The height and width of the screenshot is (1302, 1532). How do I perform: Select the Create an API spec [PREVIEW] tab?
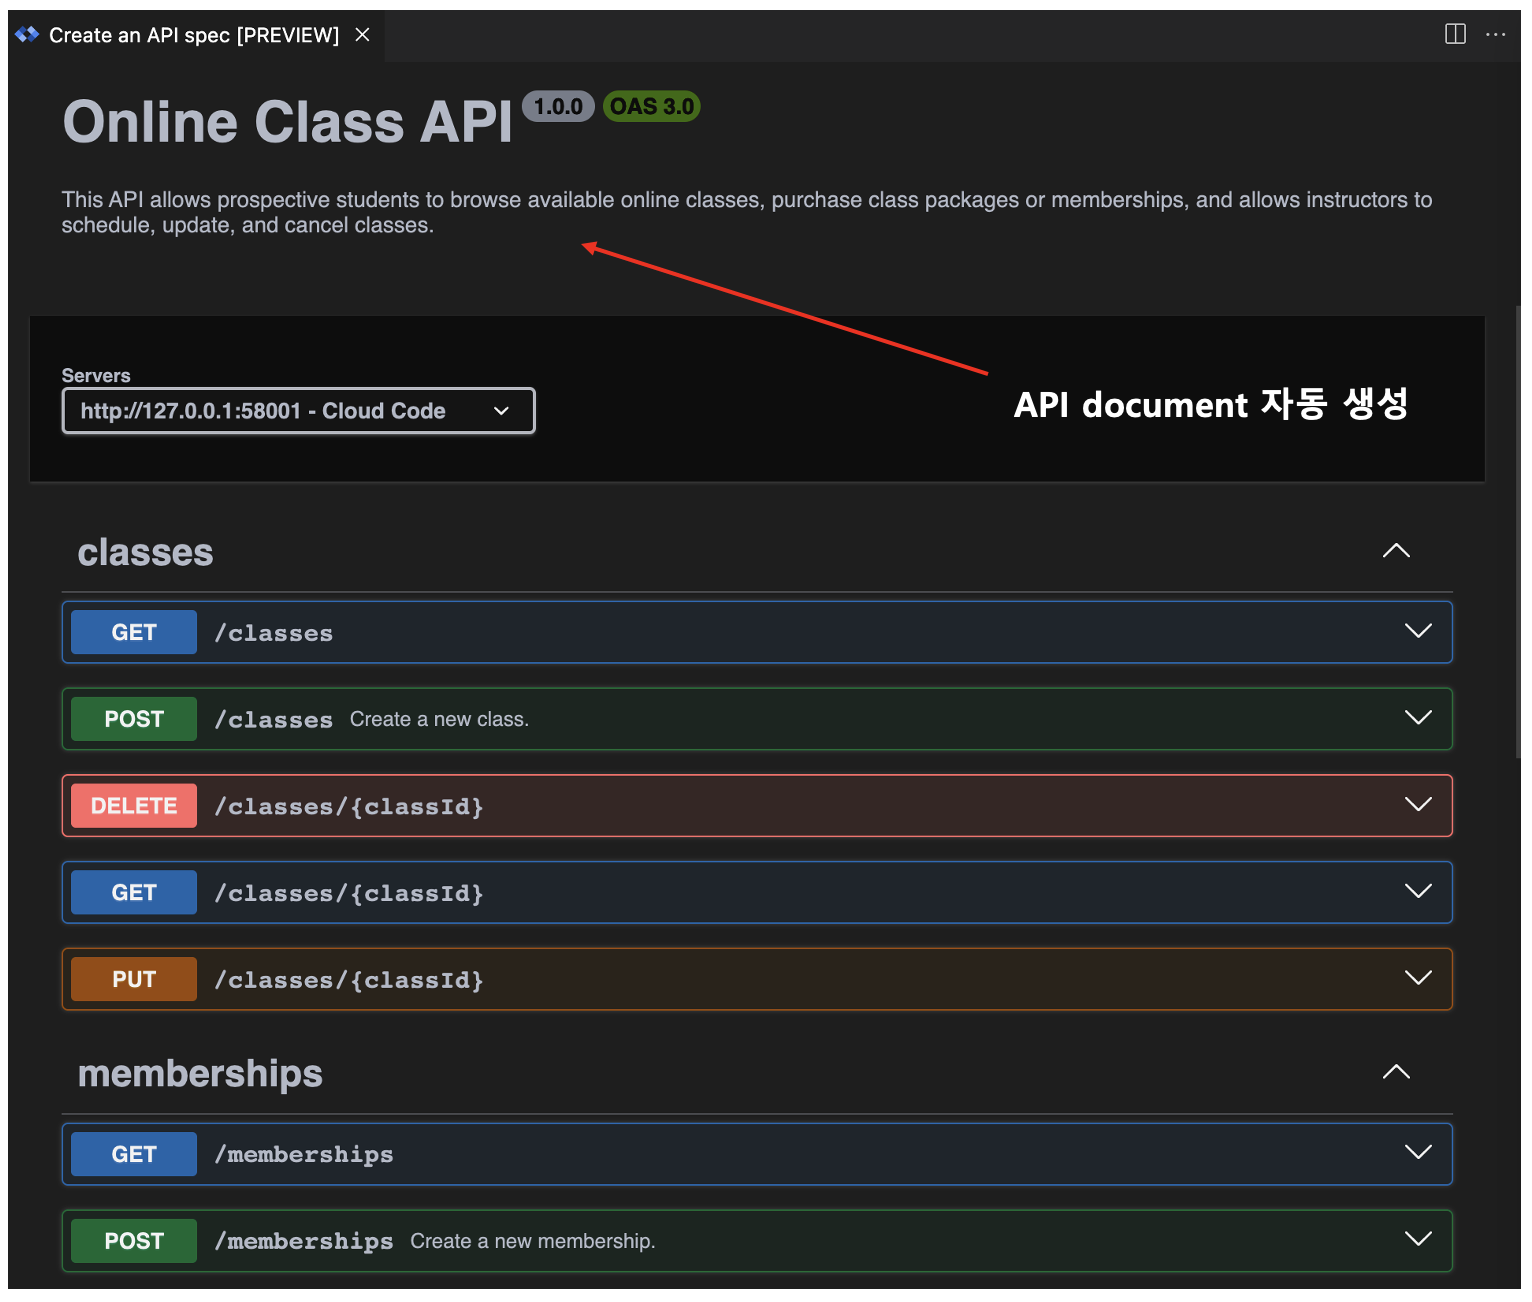[x=194, y=35]
